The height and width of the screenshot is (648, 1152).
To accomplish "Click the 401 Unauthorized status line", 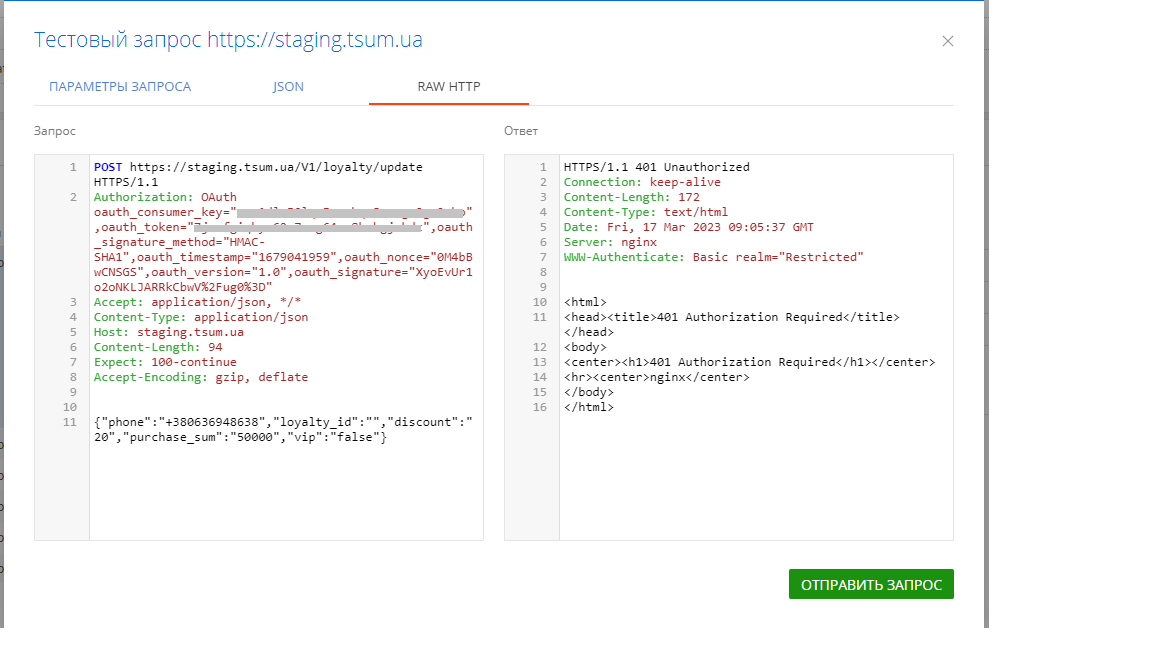I will point(657,168).
